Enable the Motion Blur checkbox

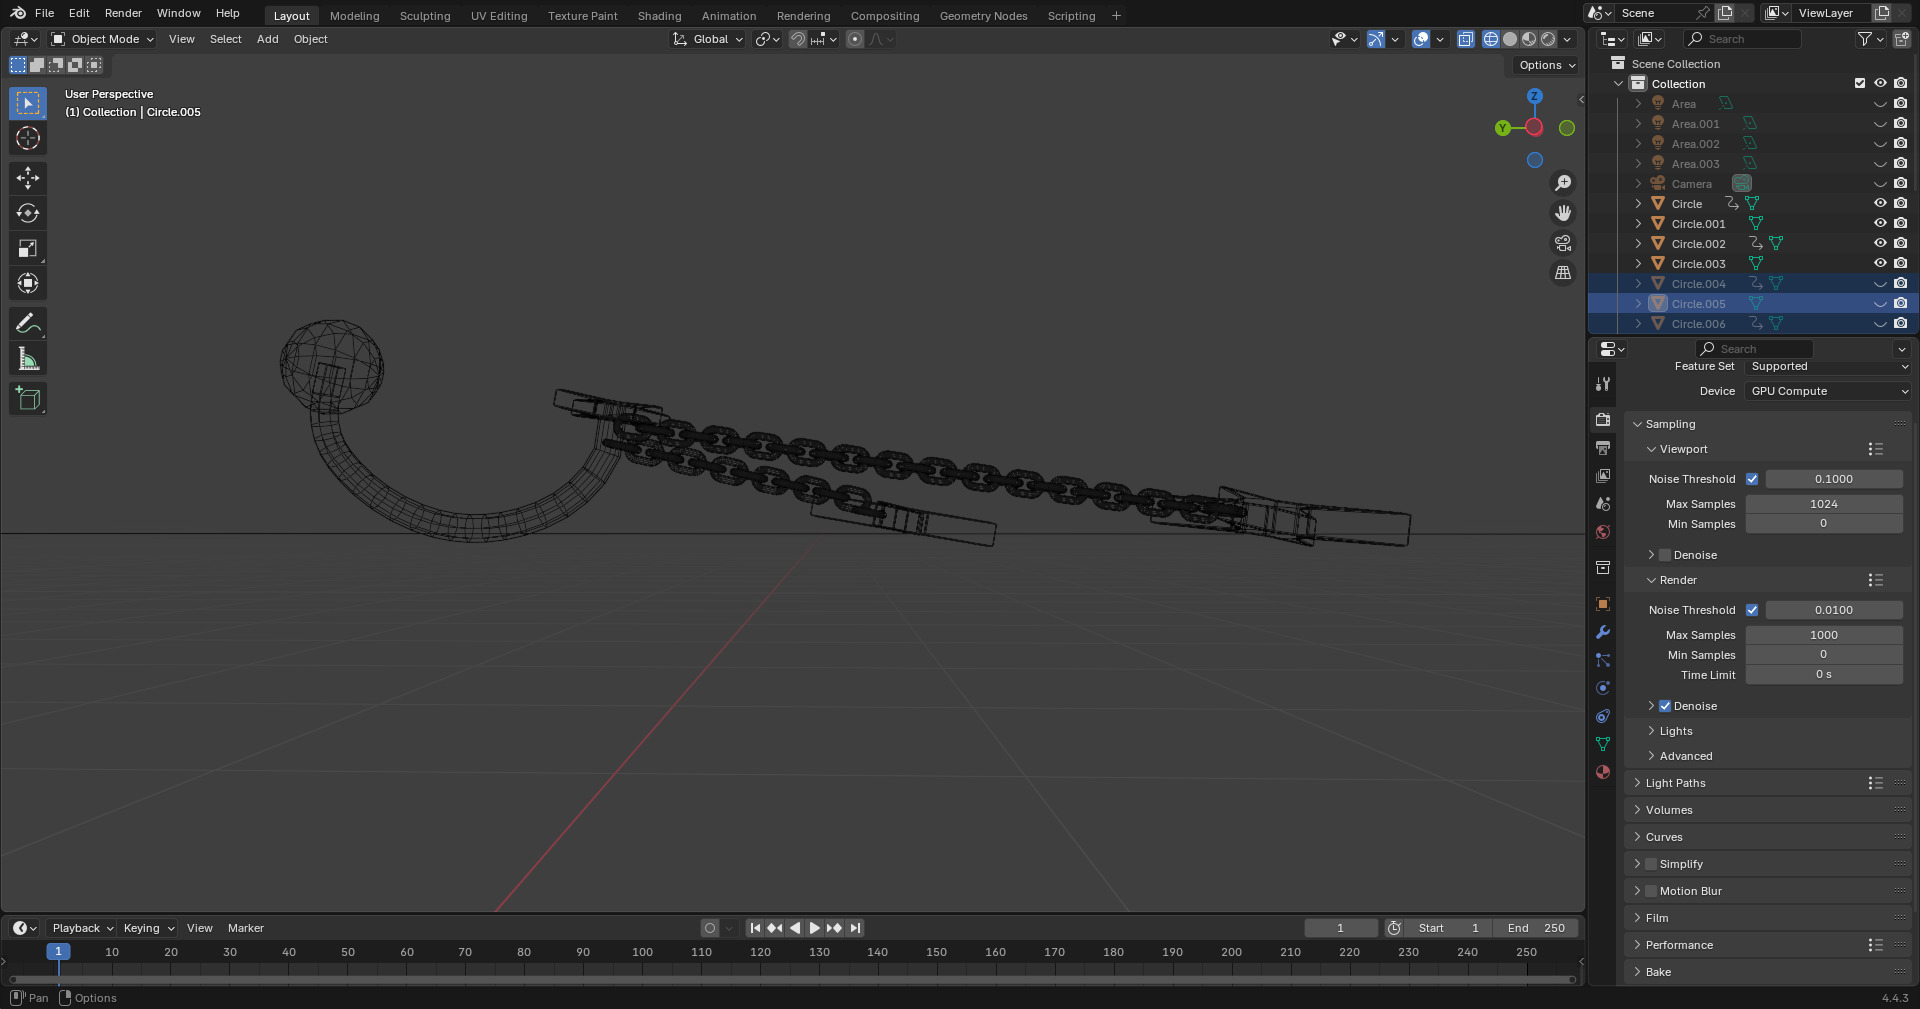pos(1651,891)
